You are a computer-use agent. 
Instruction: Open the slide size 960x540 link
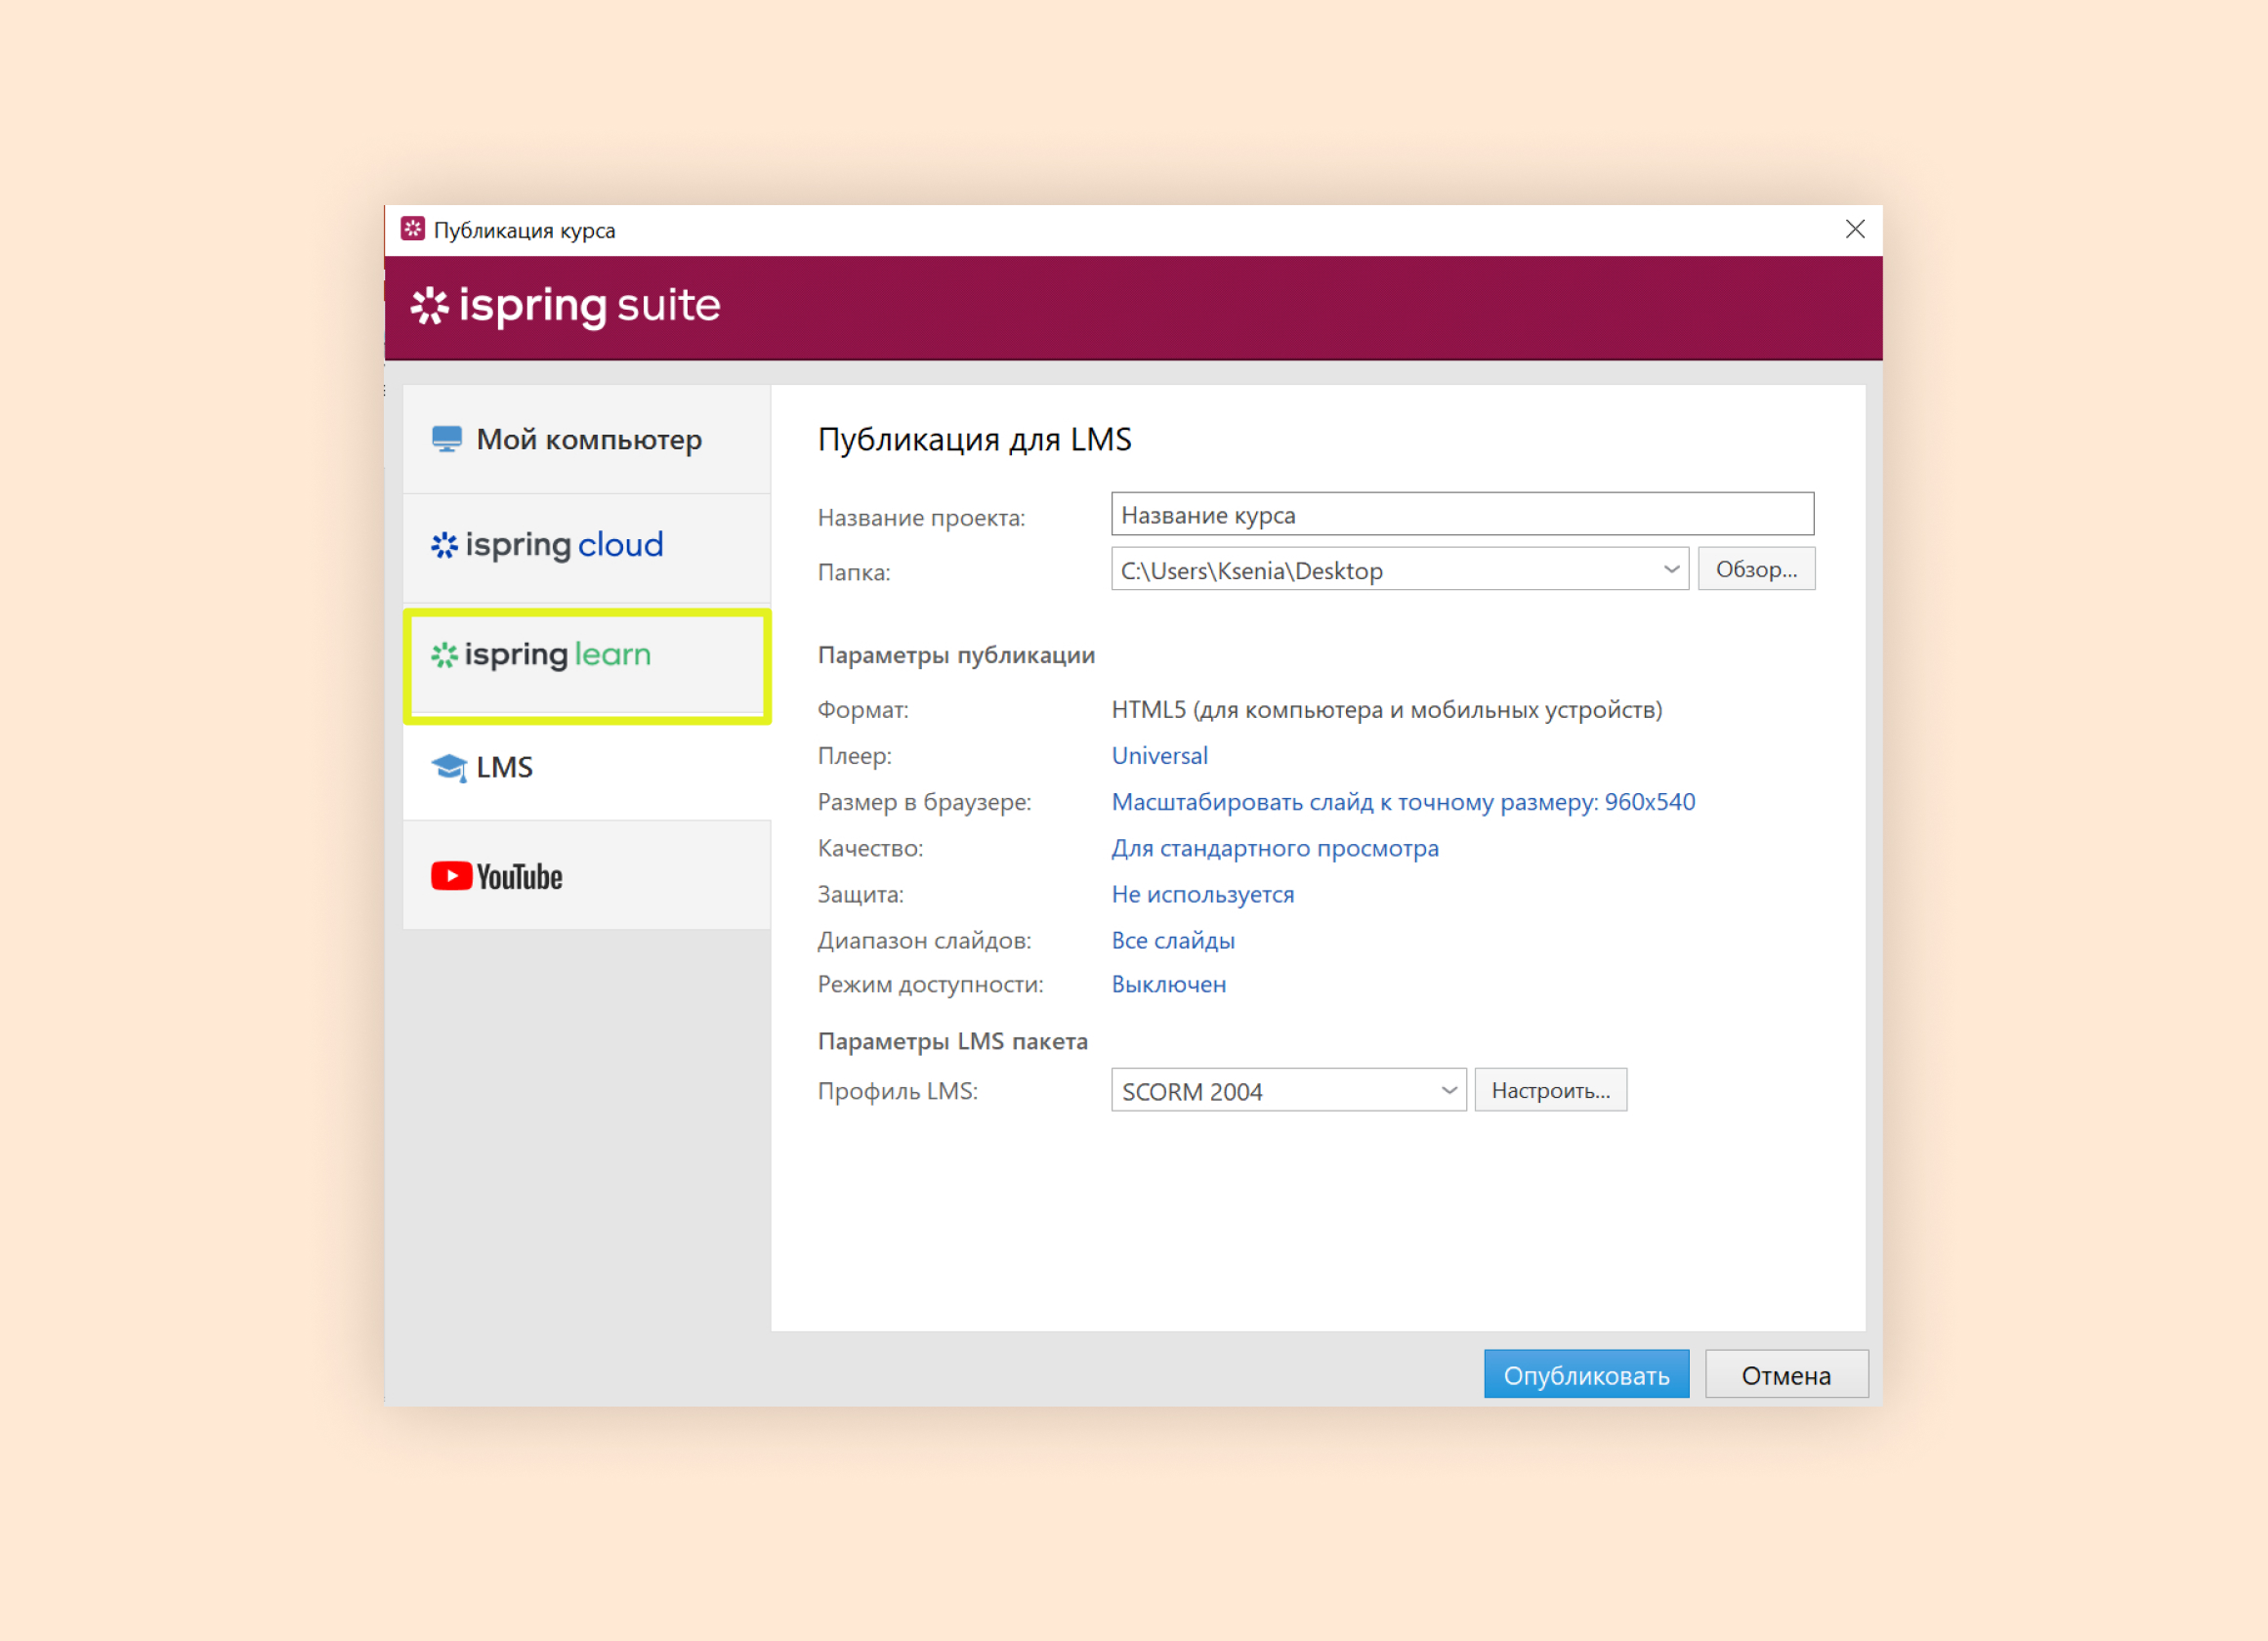tap(1403, 802)
